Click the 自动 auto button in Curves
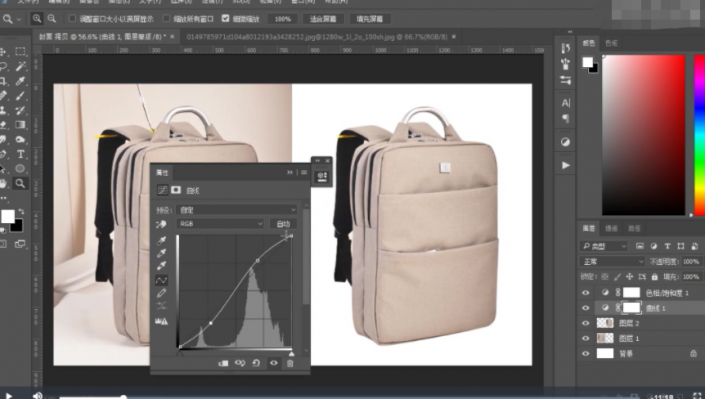705x399 pixels. pyautogui.click(x=283, y=224)
